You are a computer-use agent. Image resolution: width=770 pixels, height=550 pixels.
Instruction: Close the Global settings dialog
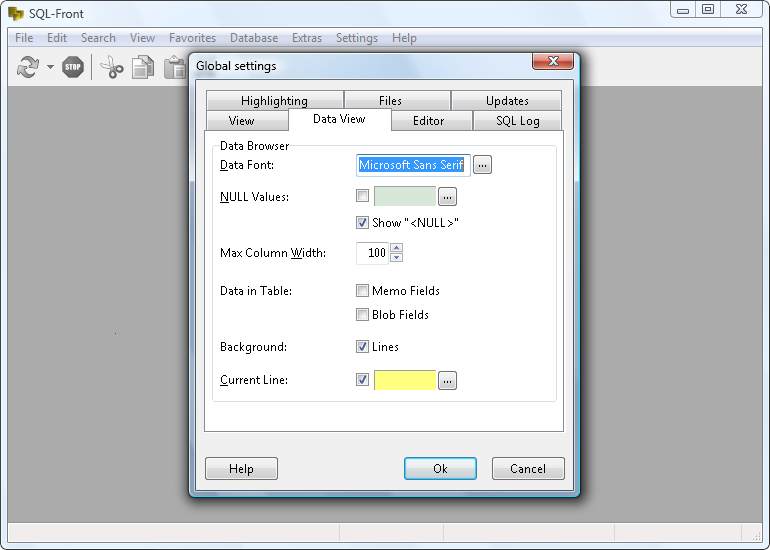(553, 61)
